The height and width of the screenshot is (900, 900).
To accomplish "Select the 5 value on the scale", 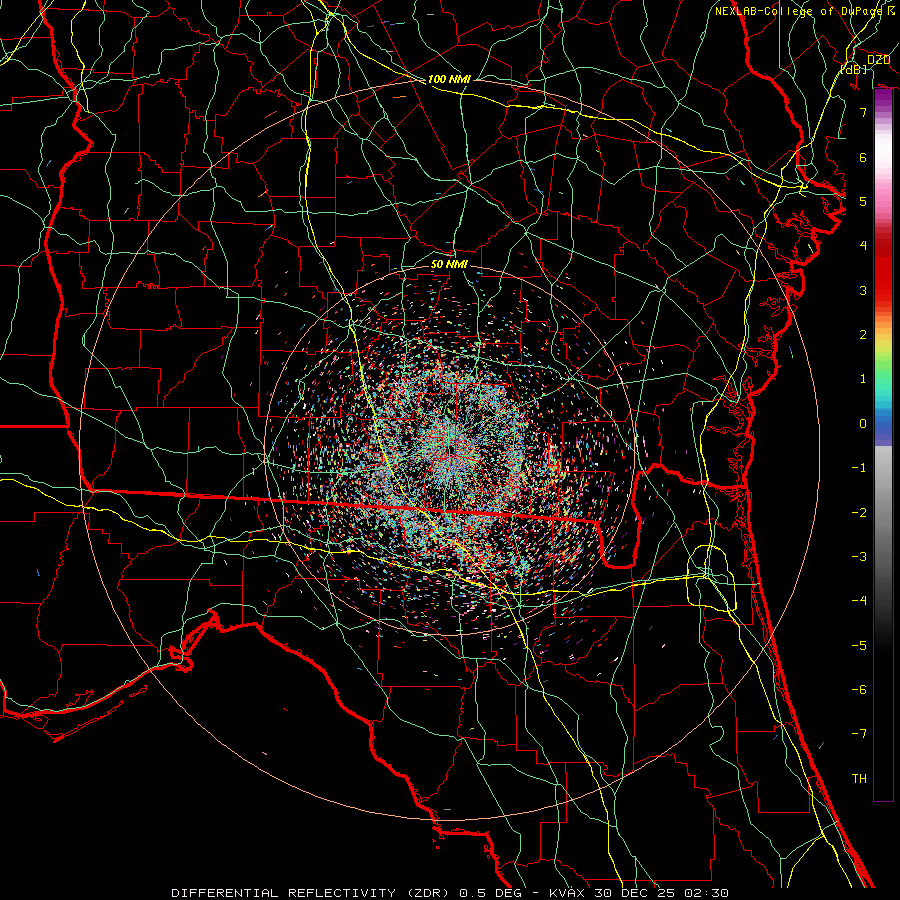I will click(863, 201).
